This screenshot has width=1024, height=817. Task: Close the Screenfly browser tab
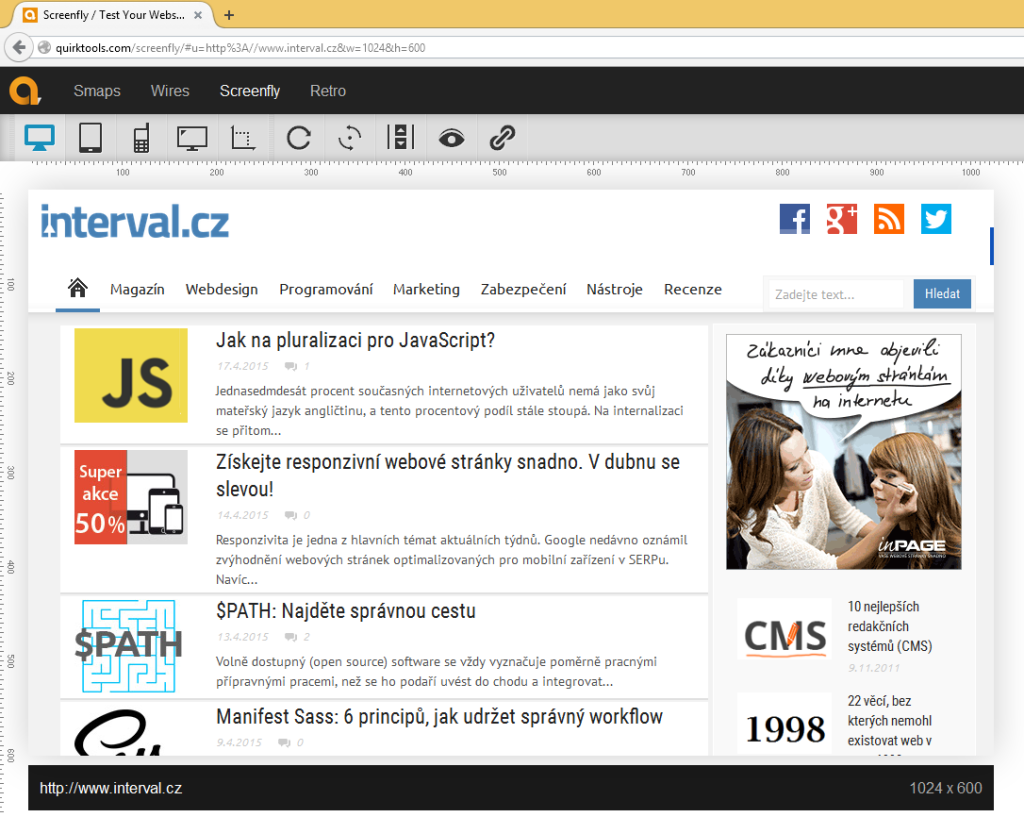[198, 15]
